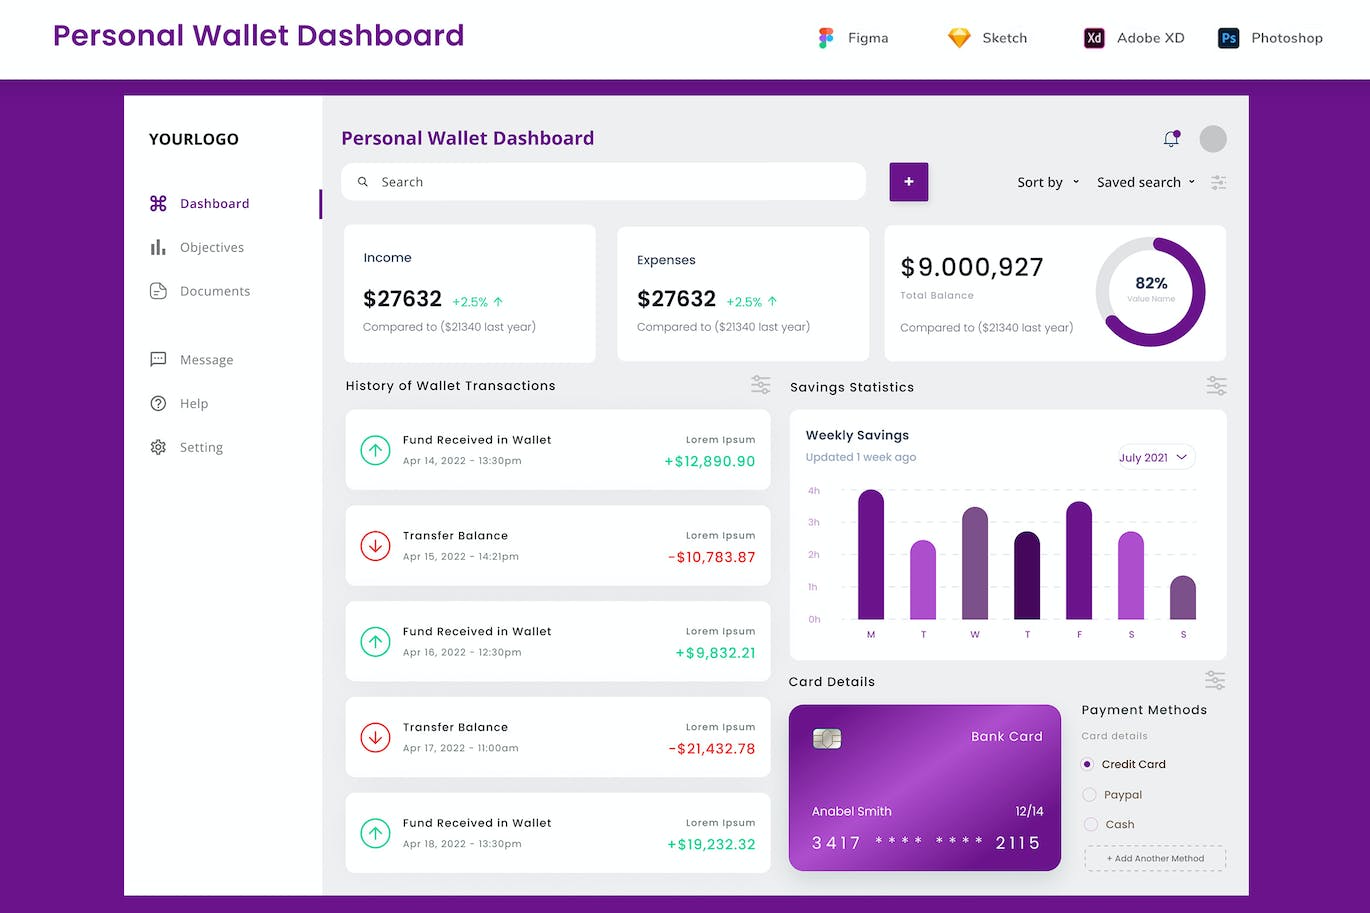The image size is (1370, 913).
Task: Click the Help question mark icon
Action: 158,403
